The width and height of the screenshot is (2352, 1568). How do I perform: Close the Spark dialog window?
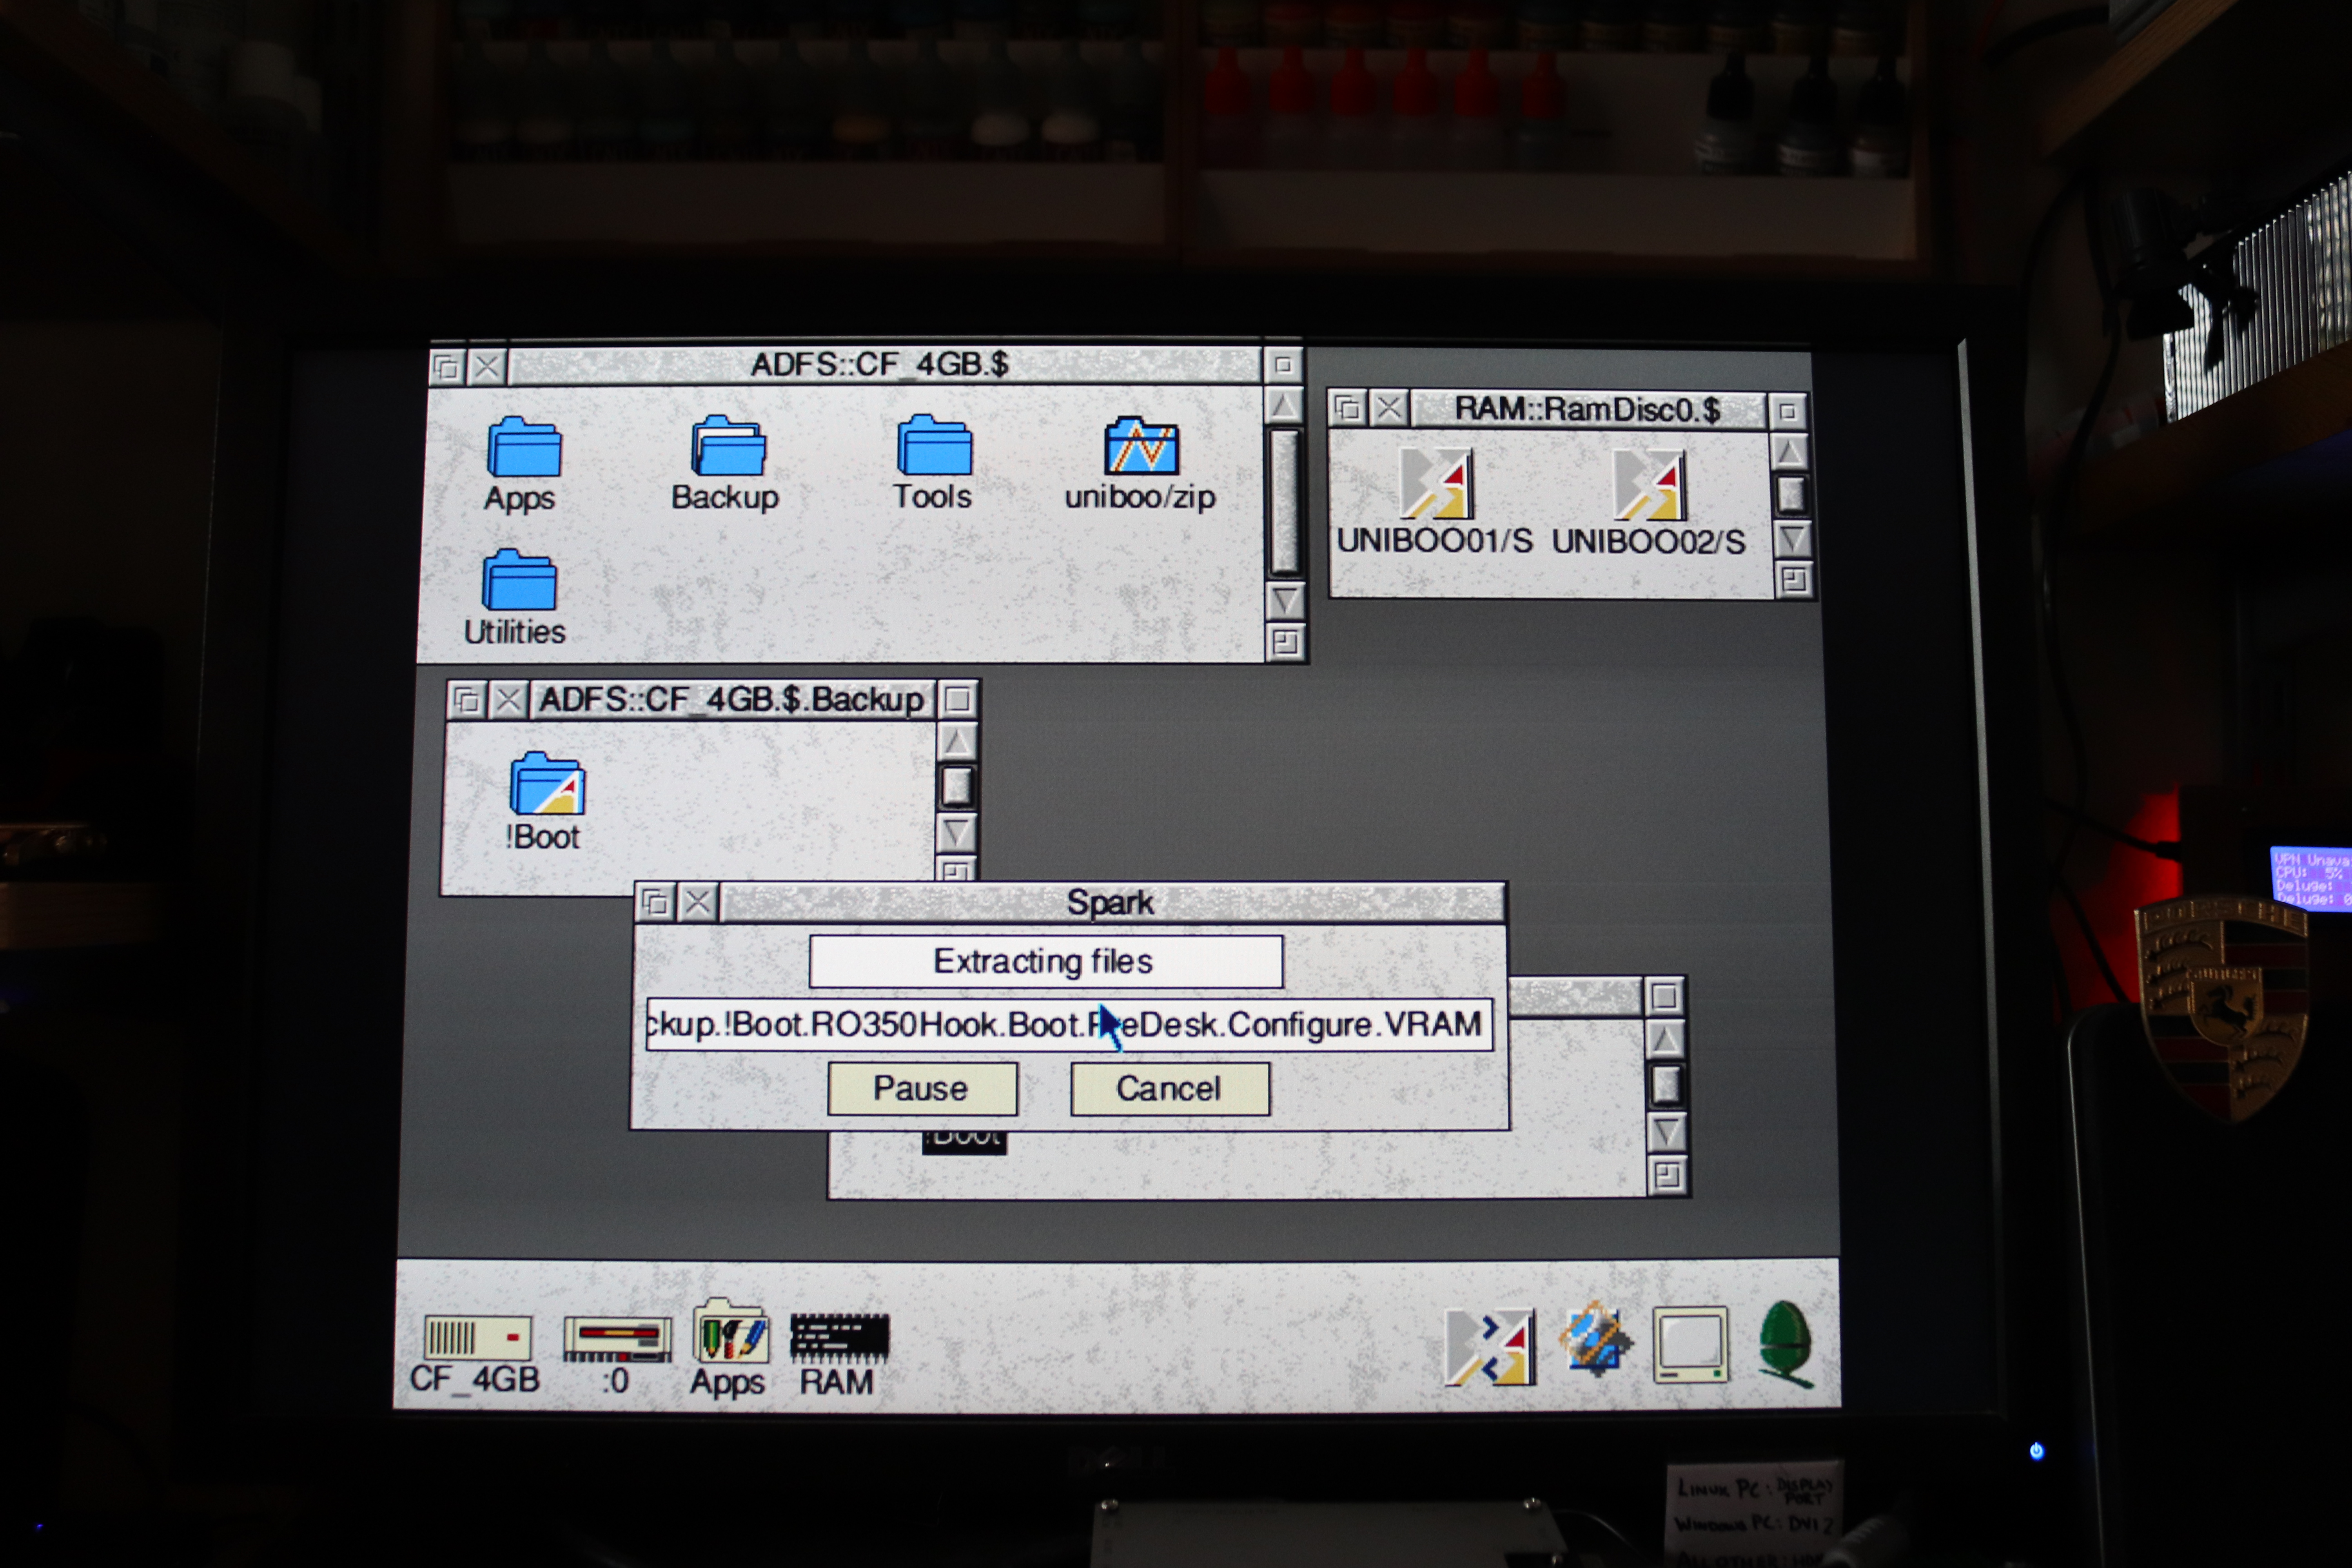point(698,904)
